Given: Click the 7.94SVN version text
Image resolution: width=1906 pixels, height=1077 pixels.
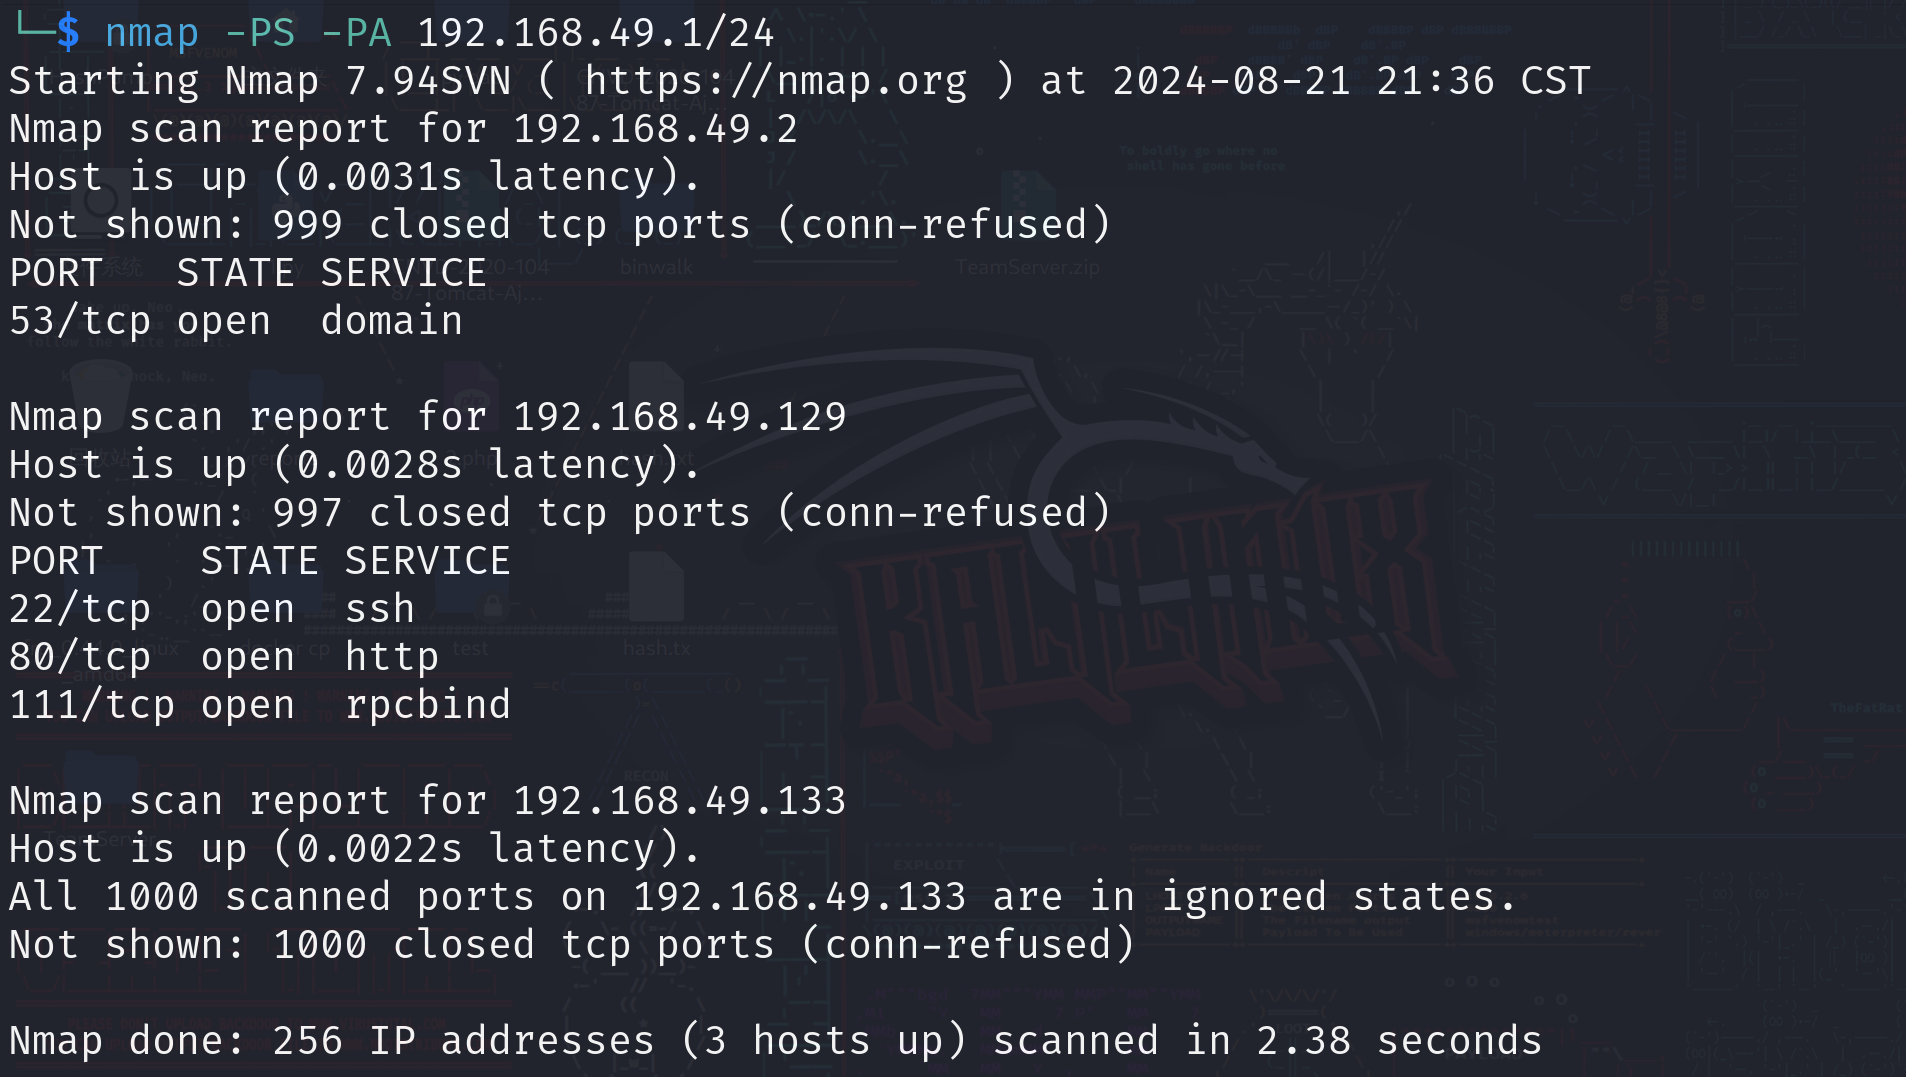Looking at the screenshot, I should click(x=428, y=81).
